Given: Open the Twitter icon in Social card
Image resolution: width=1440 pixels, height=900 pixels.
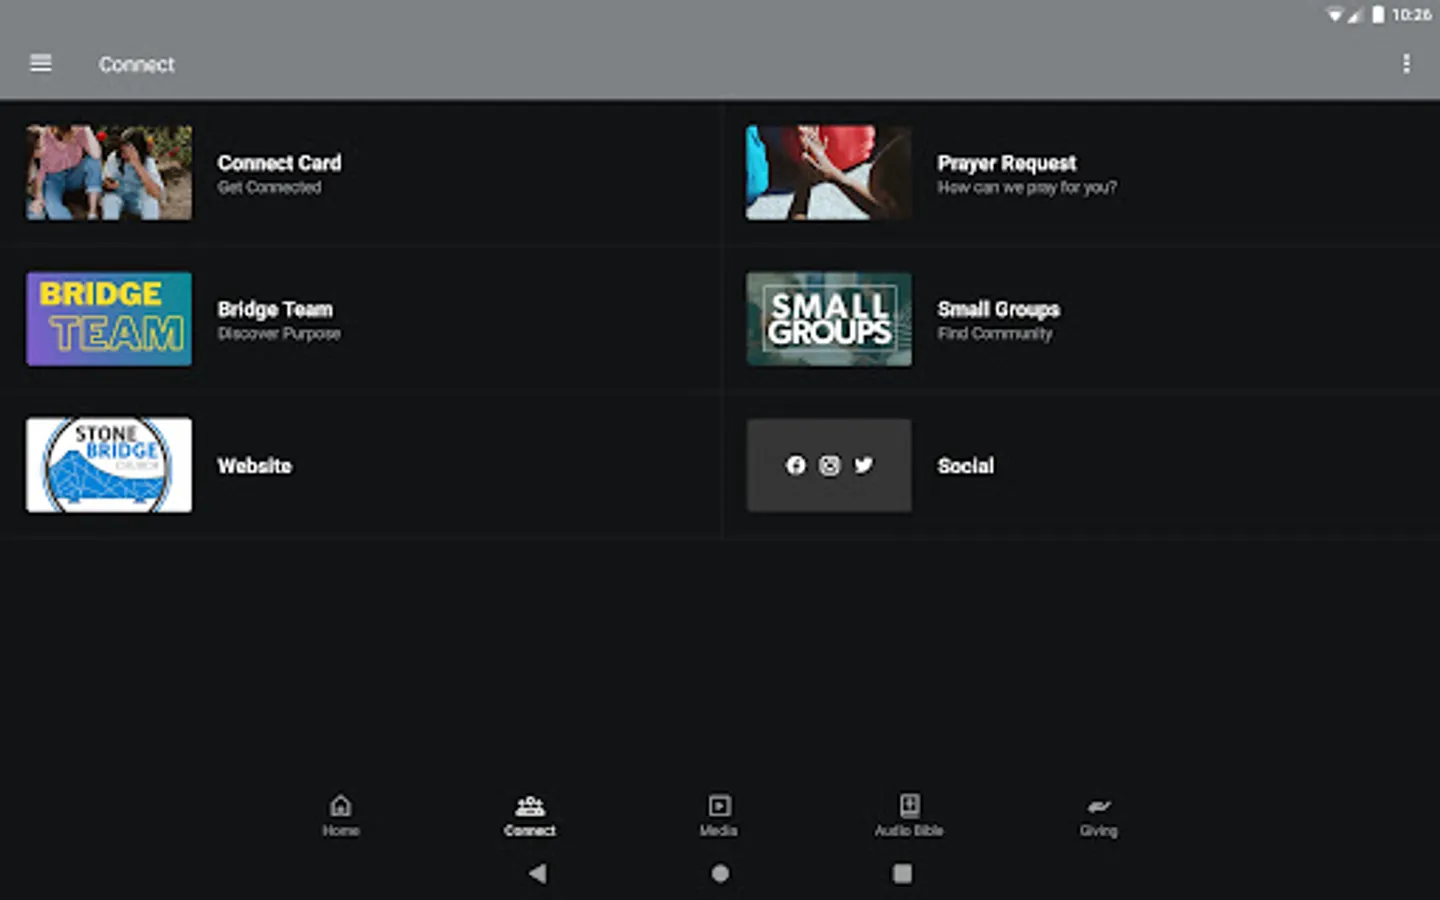Looking at the screenshot, I should pyautogui.click(x=863, y=465).
